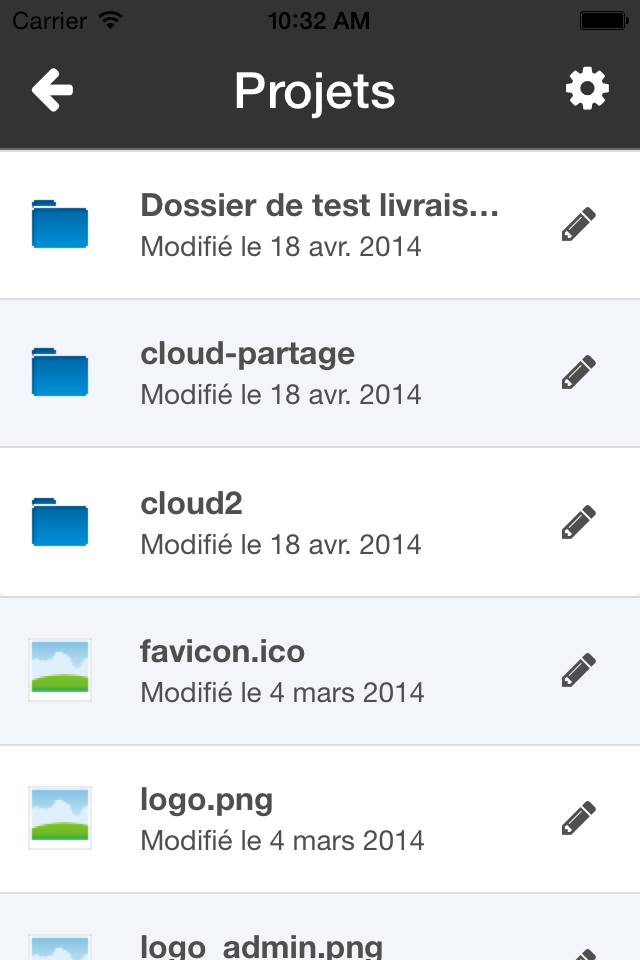The image size is (640, 960).
Task: Tap the favicon.ico file name
Action: coord(223,652)
